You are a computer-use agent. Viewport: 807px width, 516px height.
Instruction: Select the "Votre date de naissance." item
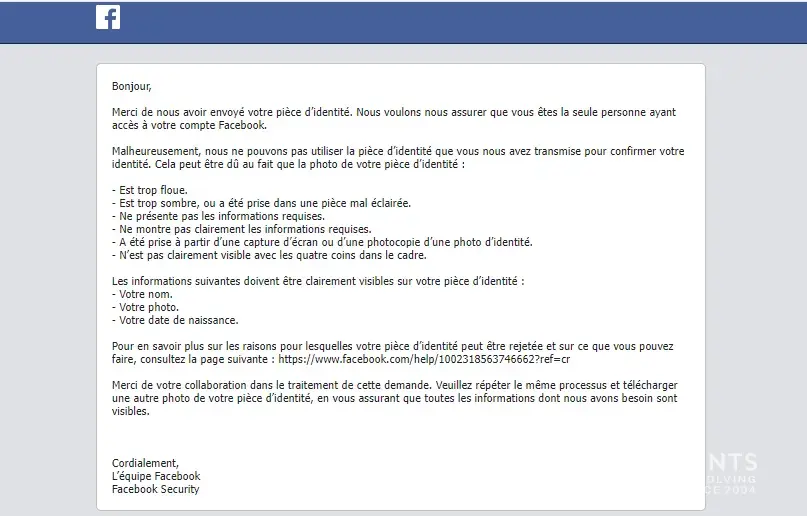pyautogui.click(x=175, y=320)
